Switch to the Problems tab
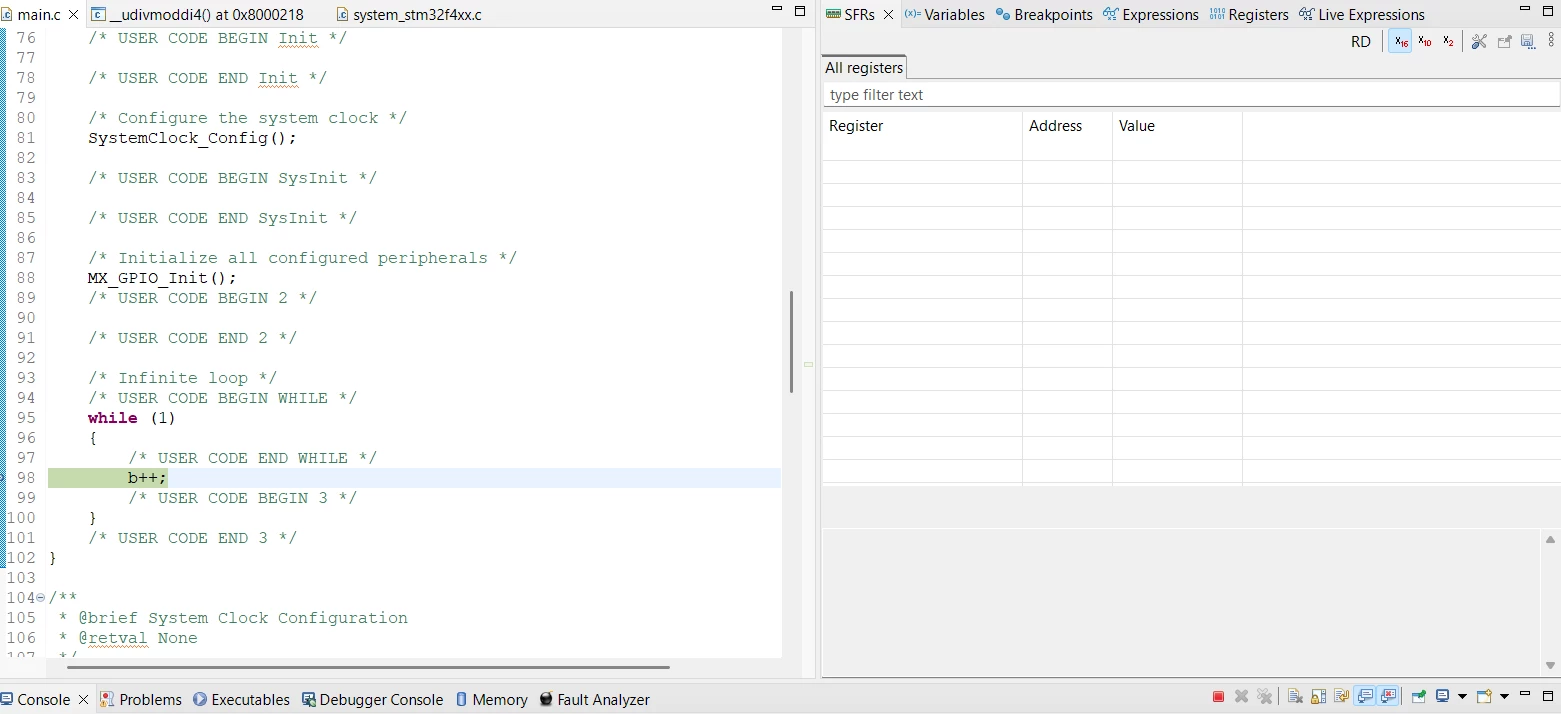 click(141, 699)
